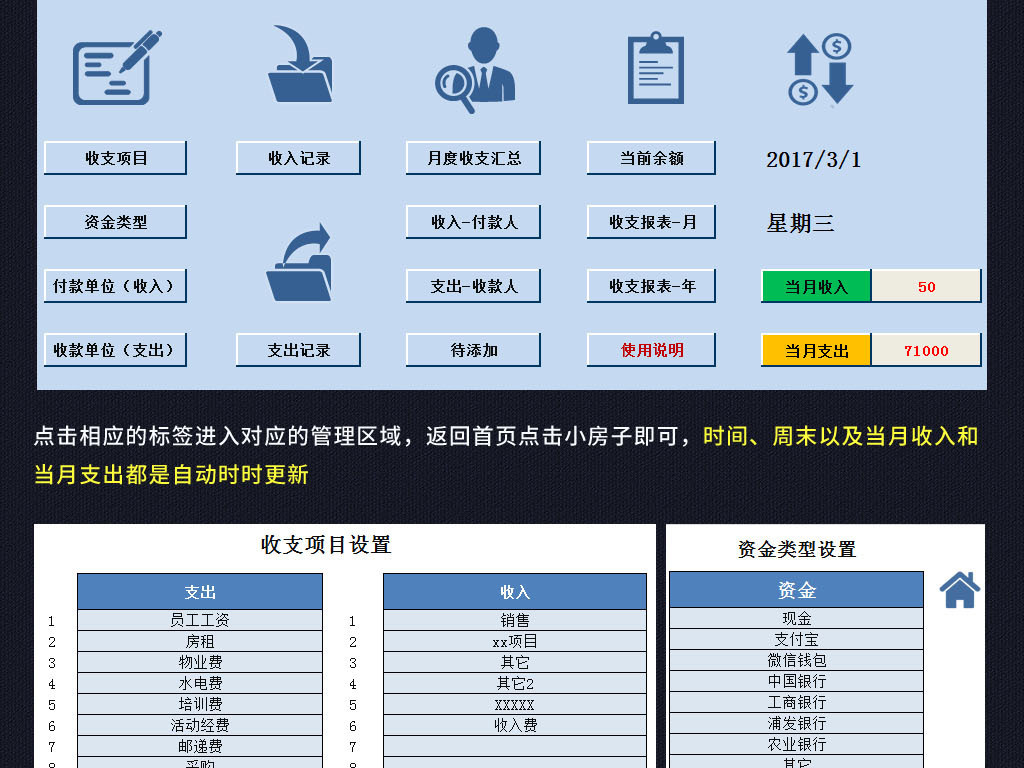Select the 员工工资 cell in the 支出 table

200,619
